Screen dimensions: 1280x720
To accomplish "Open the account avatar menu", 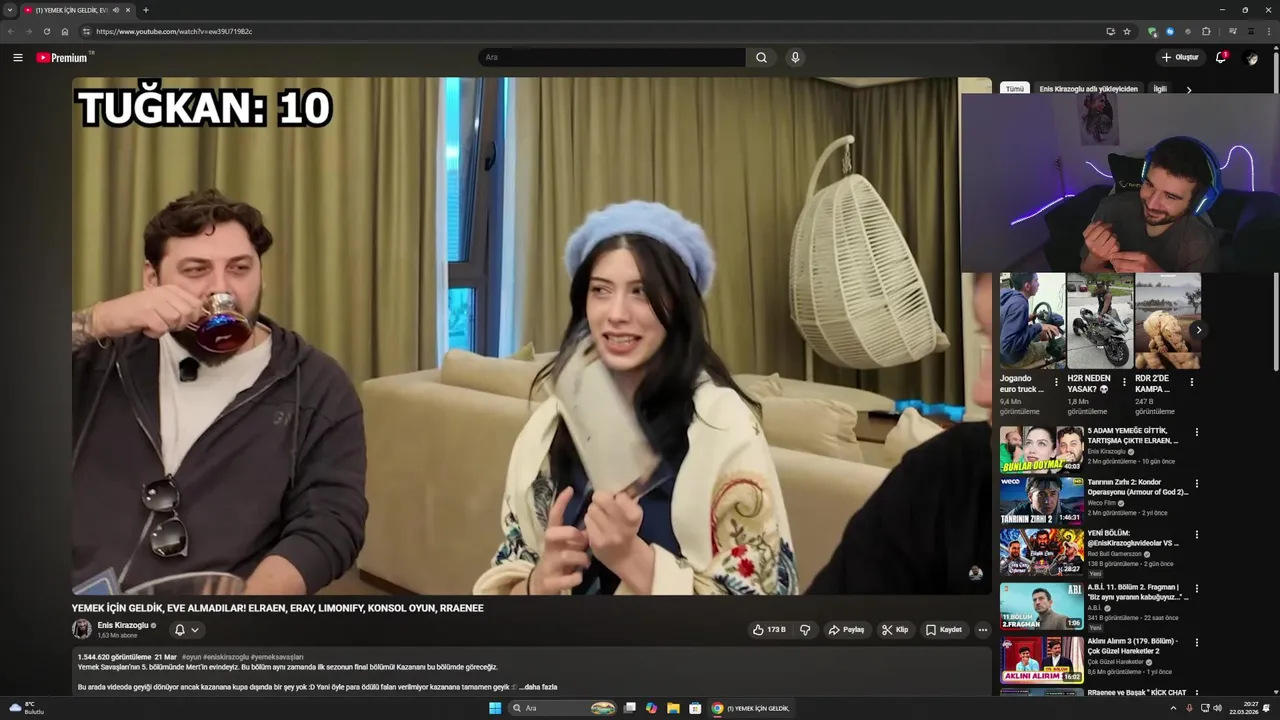I will [1251, 58].
